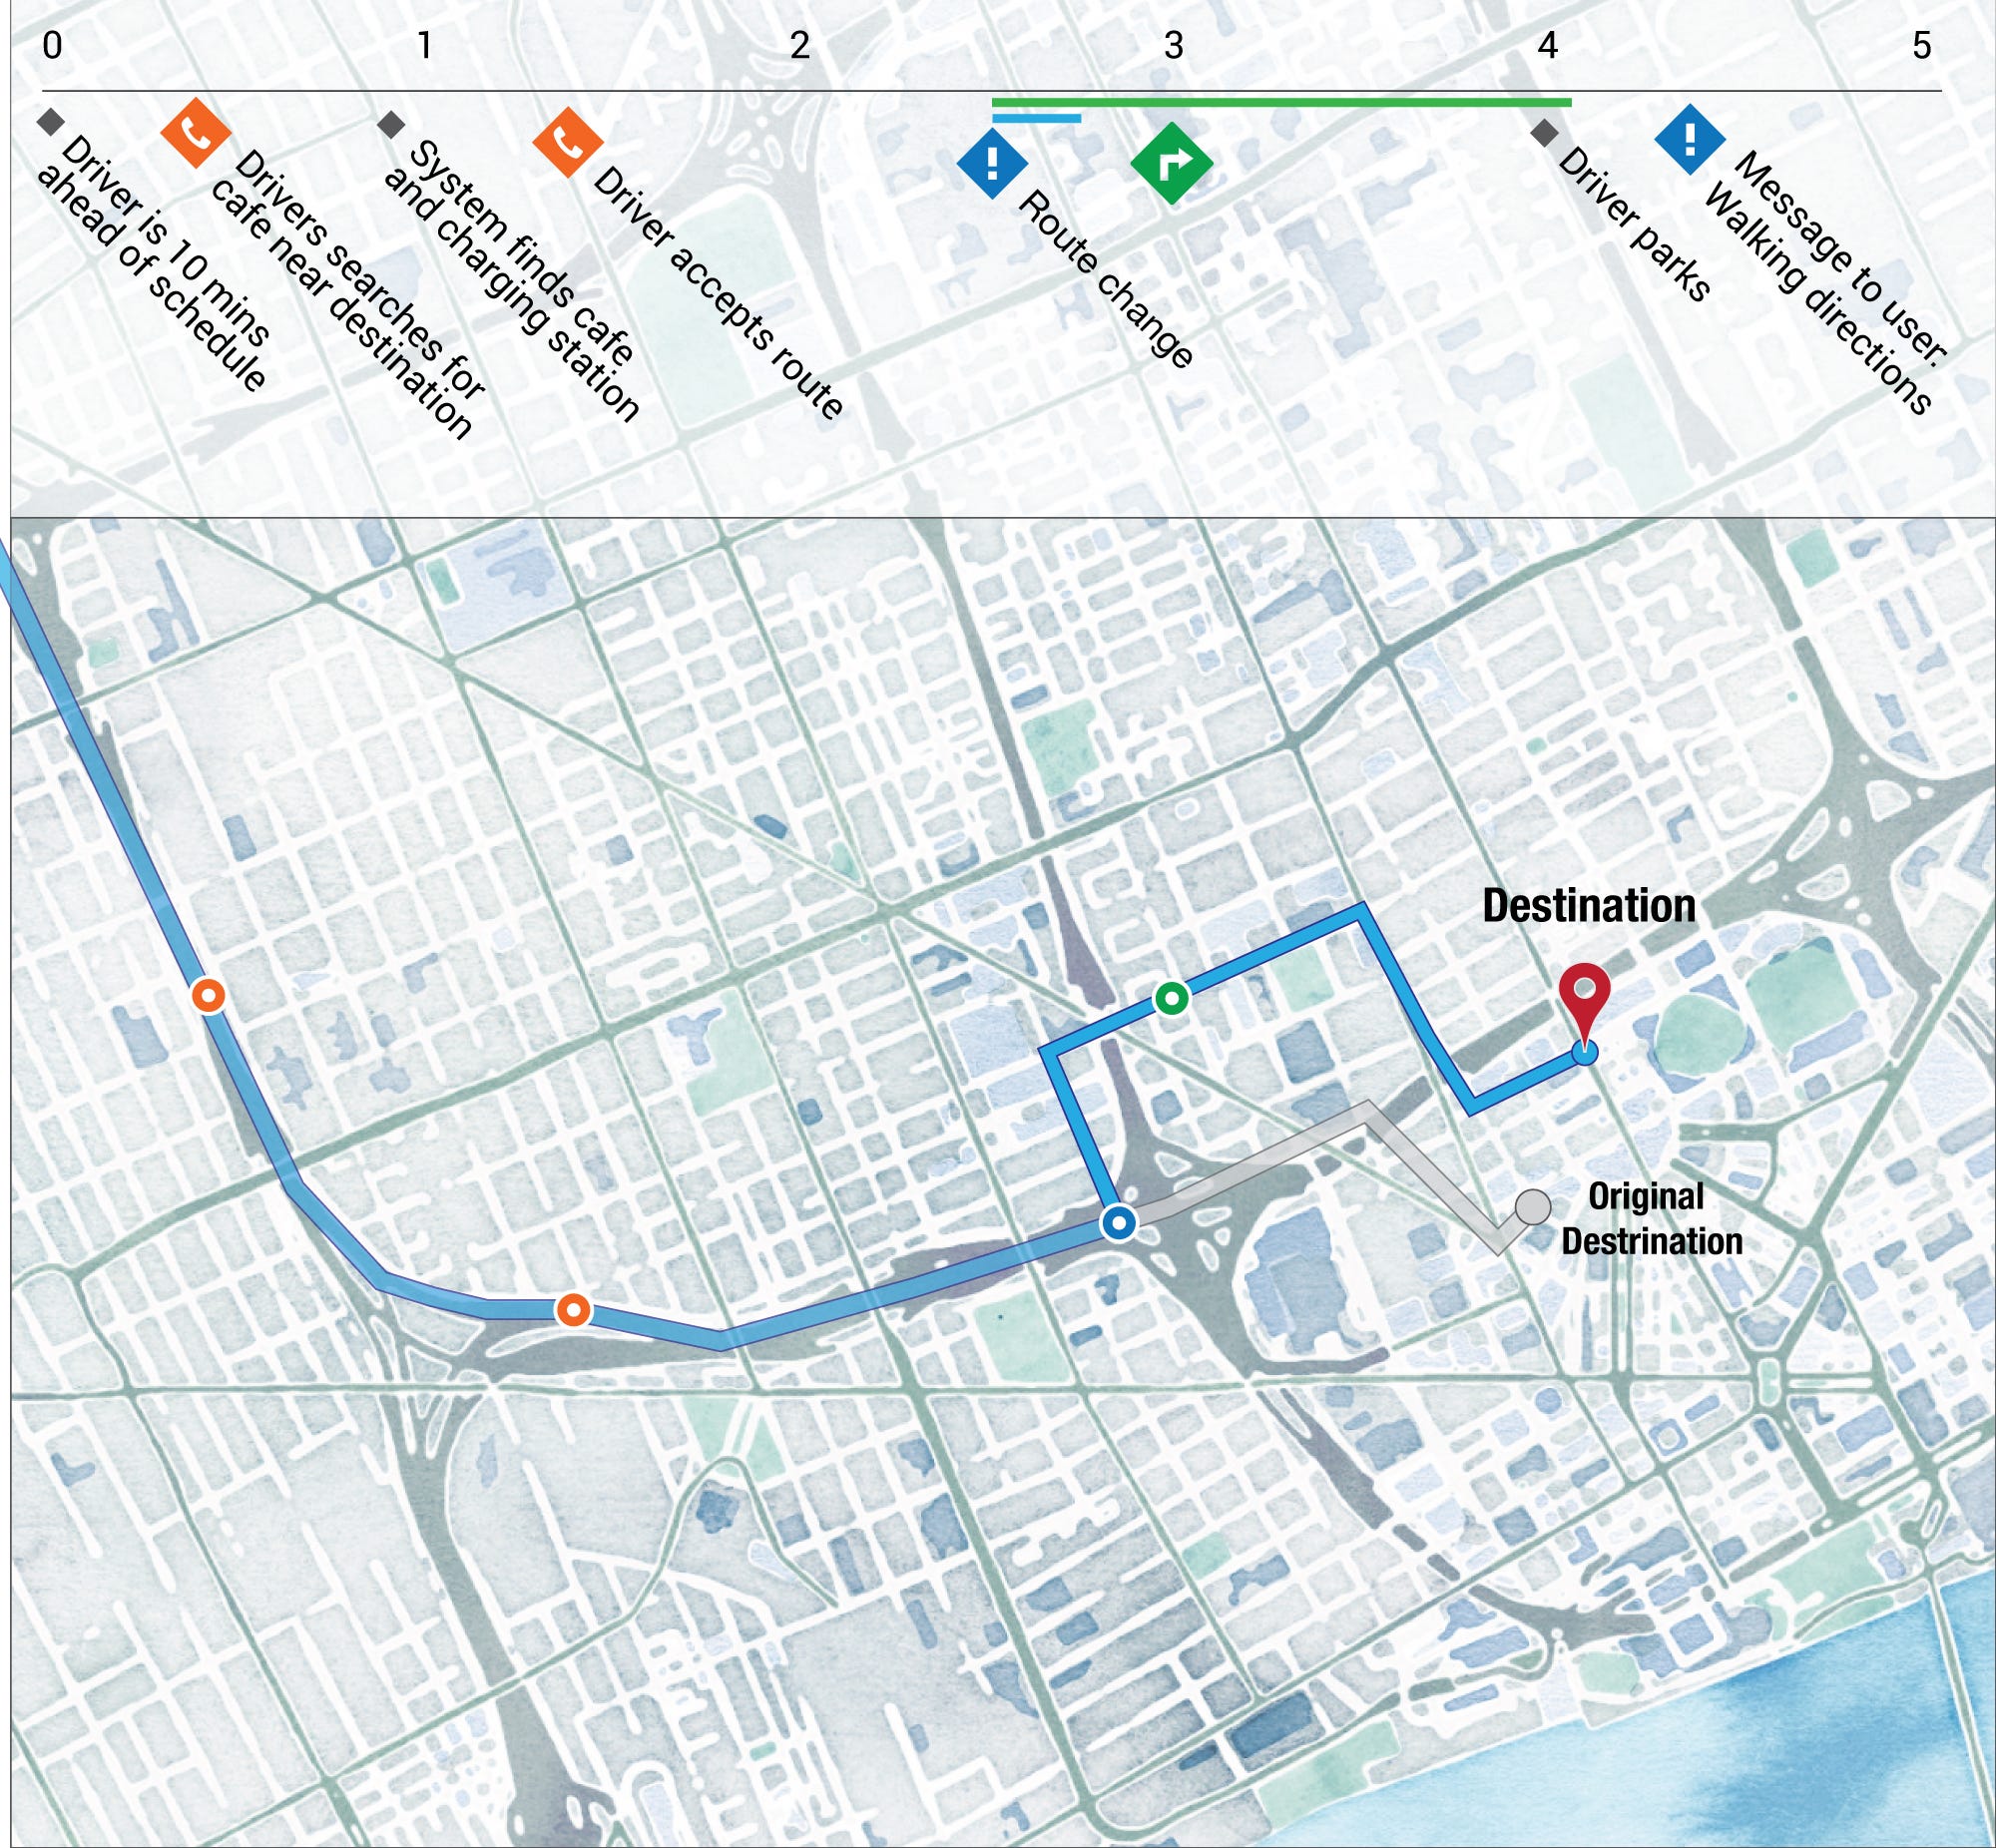This screenshot has width=1996, height=1848.
Task: Click timeline tick number 3
Action: pyautogui.click(x=1173, y=45)
